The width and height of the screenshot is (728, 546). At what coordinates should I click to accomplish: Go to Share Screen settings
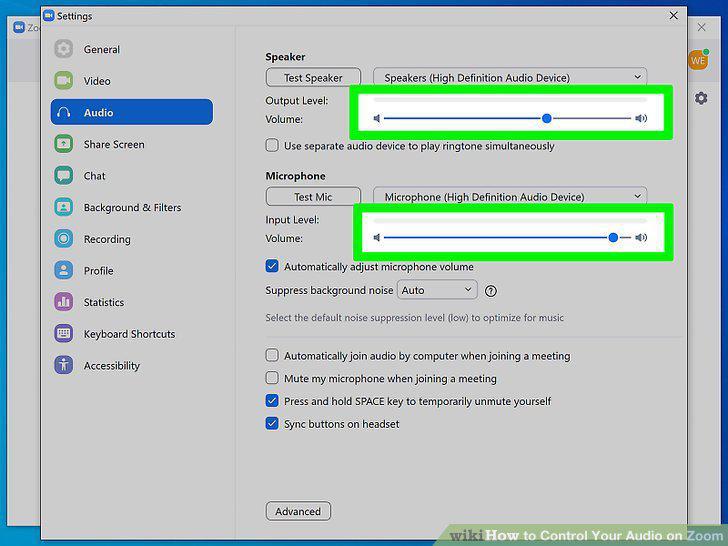[132, 144]
